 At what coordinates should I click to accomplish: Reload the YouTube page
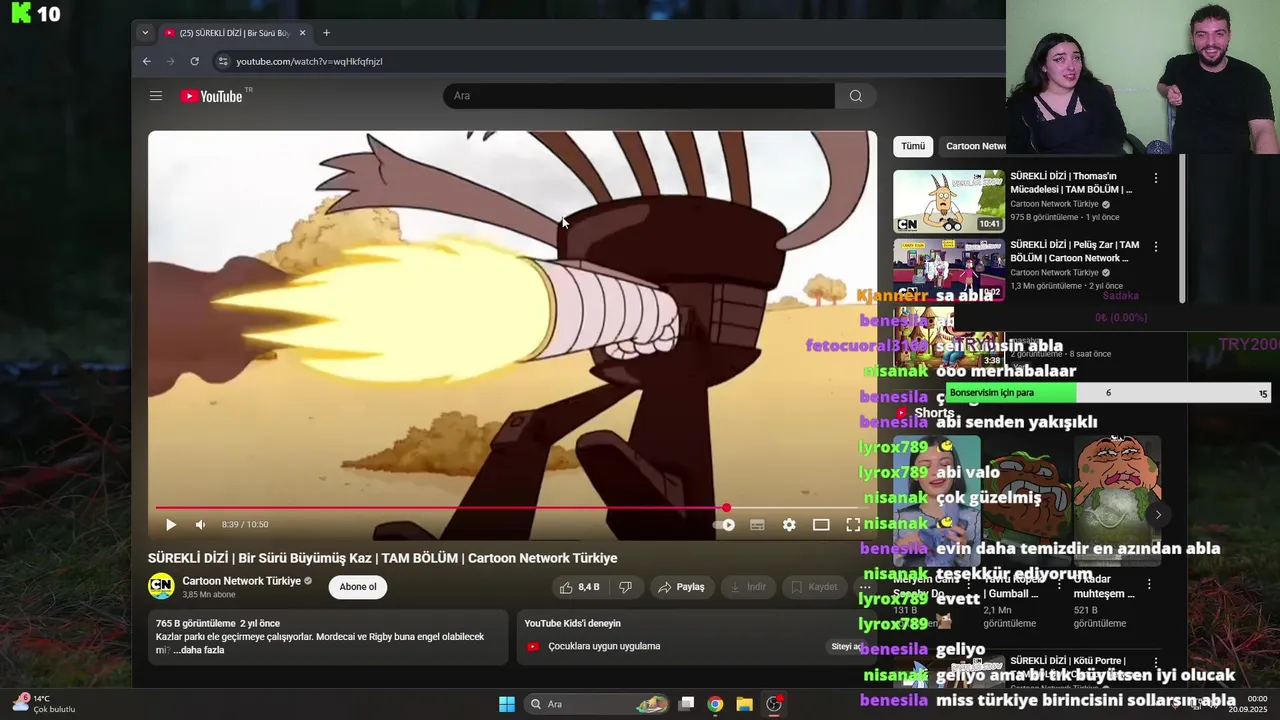194,61
